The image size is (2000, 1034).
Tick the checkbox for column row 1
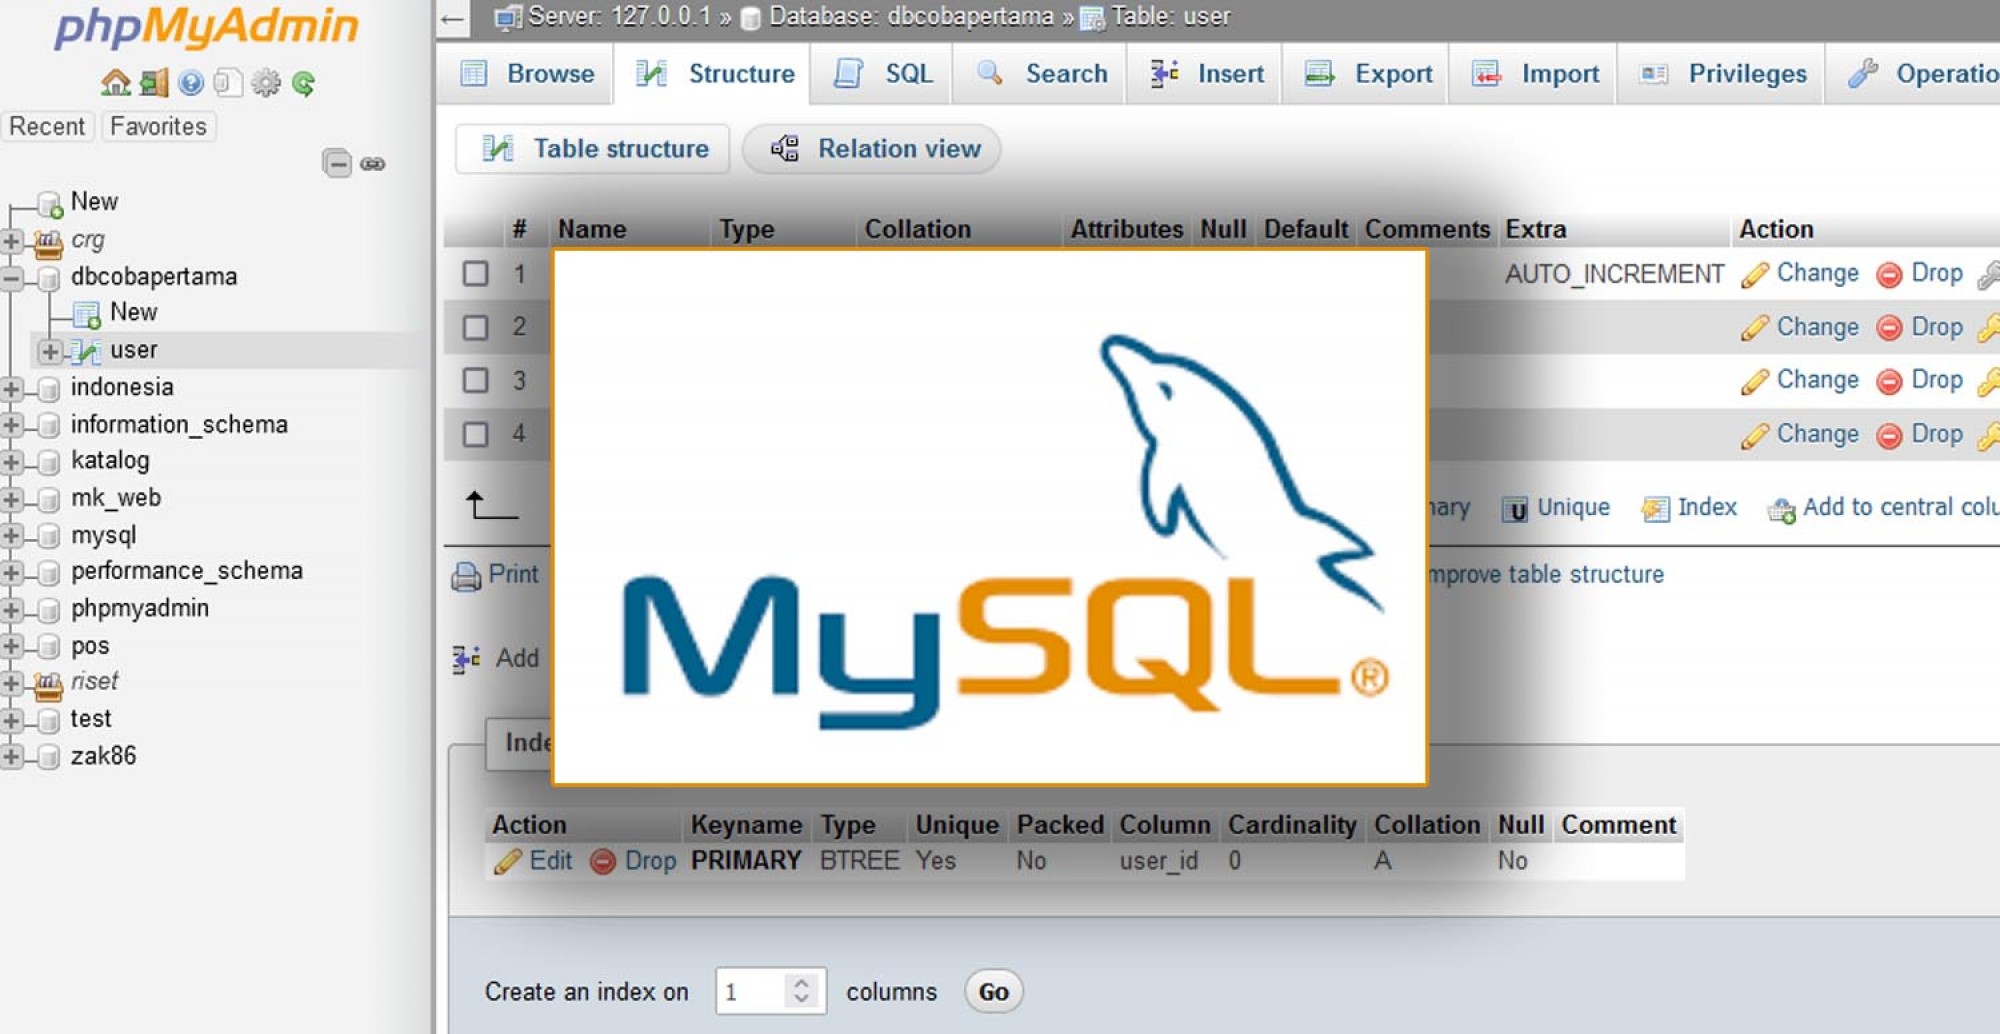476,274
